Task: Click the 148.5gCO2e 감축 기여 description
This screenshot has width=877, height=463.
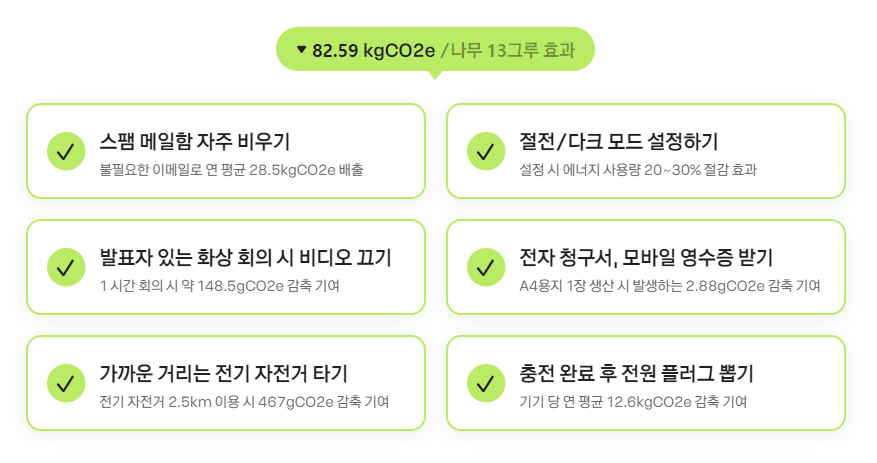Action: click(220, 286)
